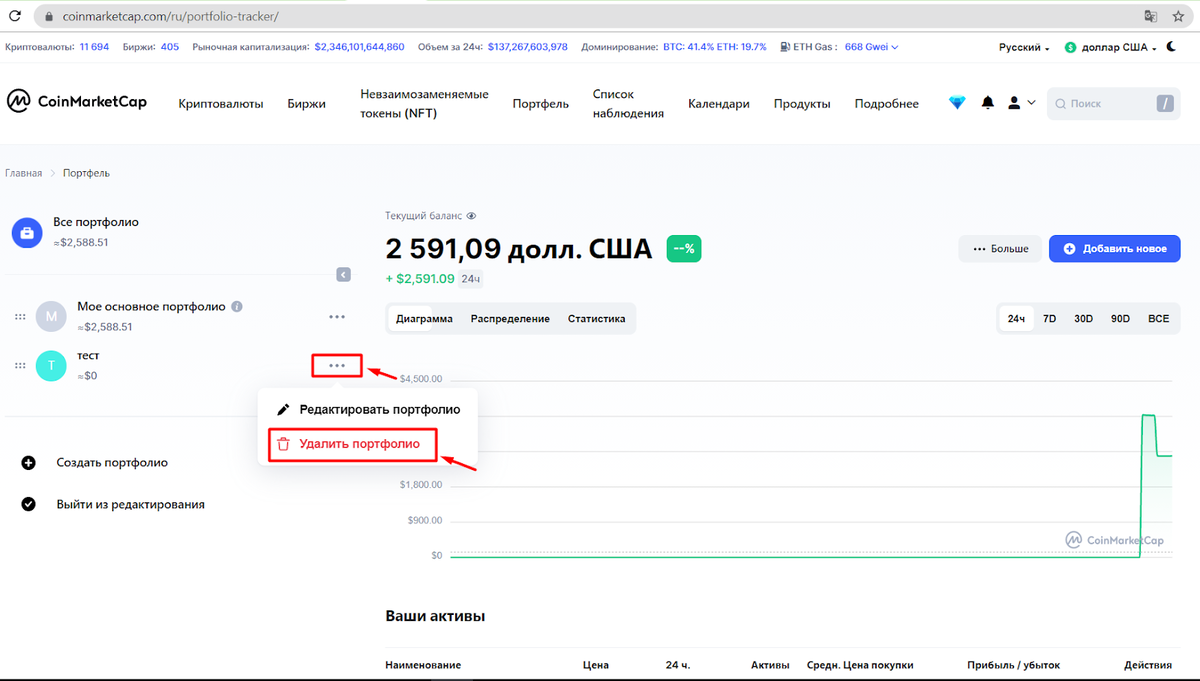
Task: Click the slash shortcut icon in search box
Action: coord(1164,103)
